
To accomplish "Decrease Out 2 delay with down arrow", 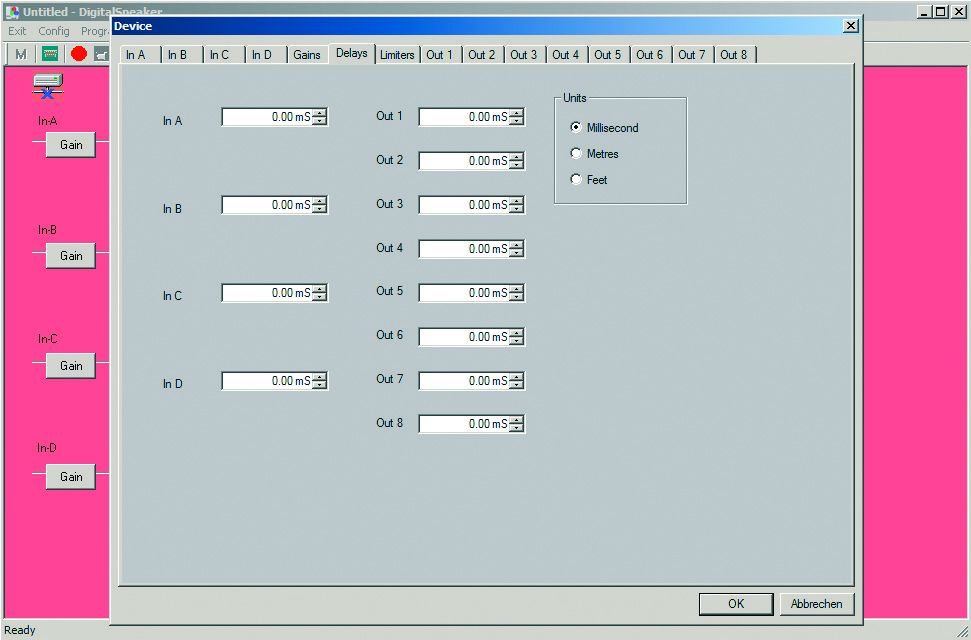I will tap(516, 165).
